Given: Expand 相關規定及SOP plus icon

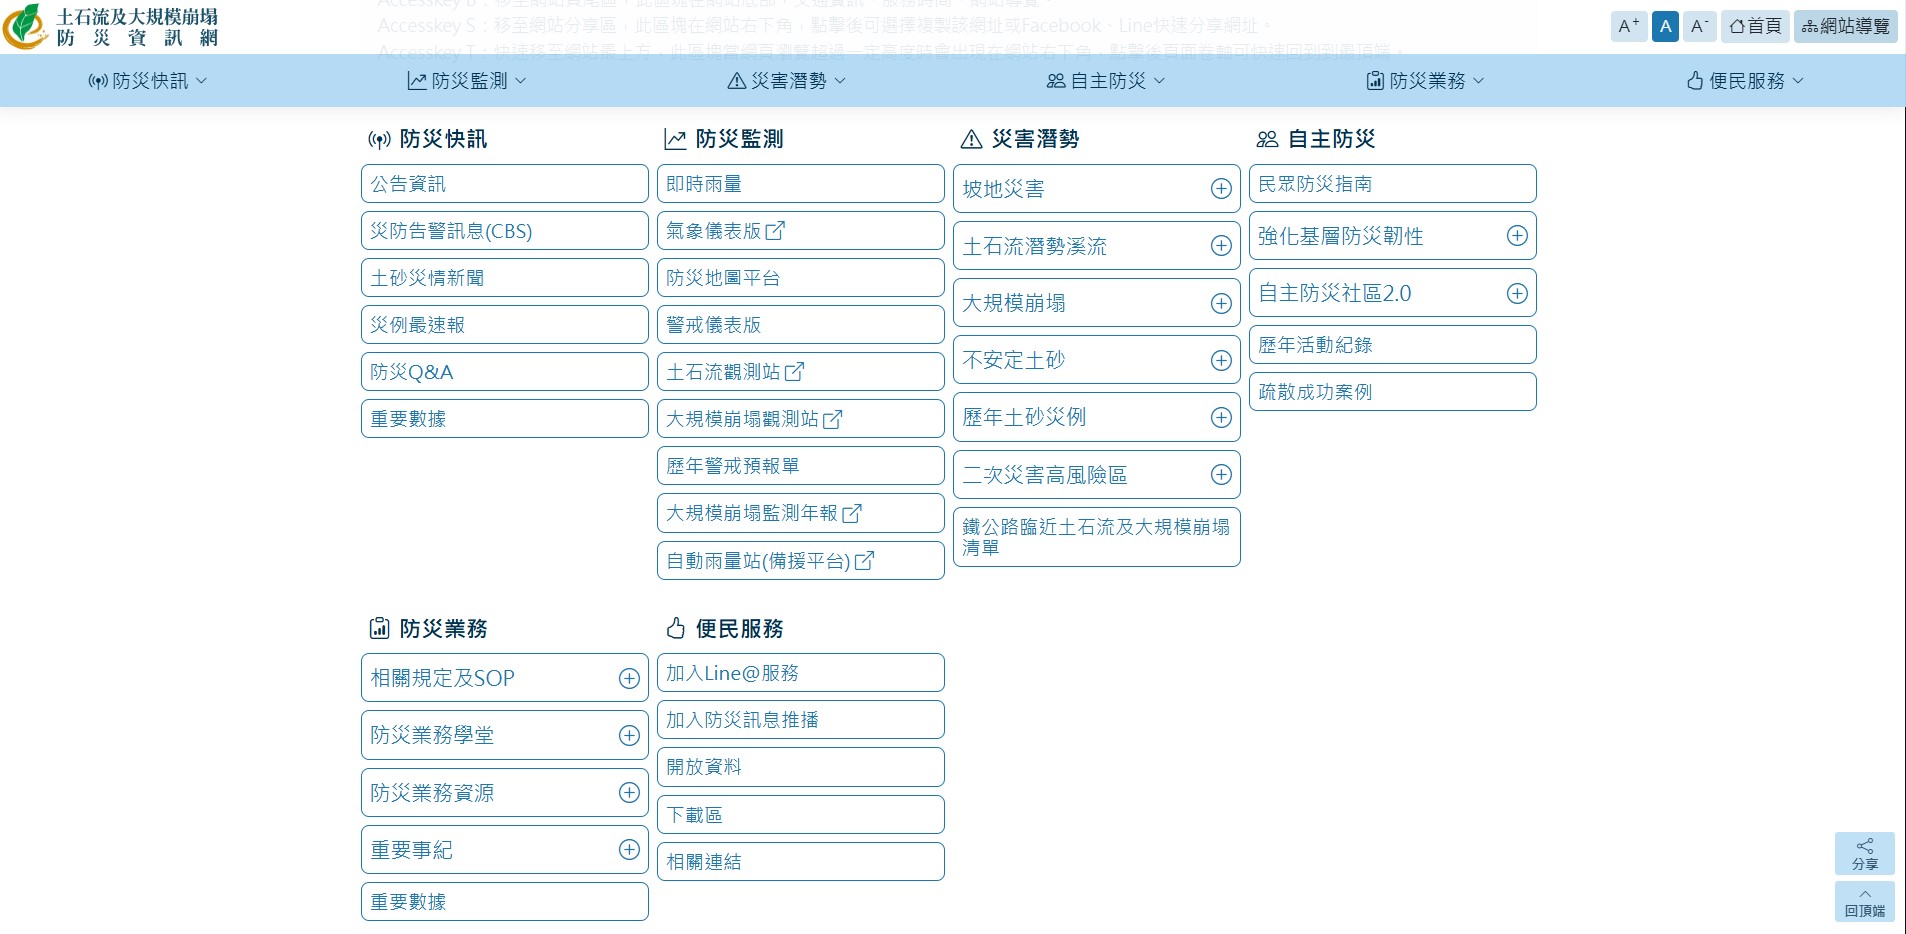Looking at the screenshot, I should [628, 679].
